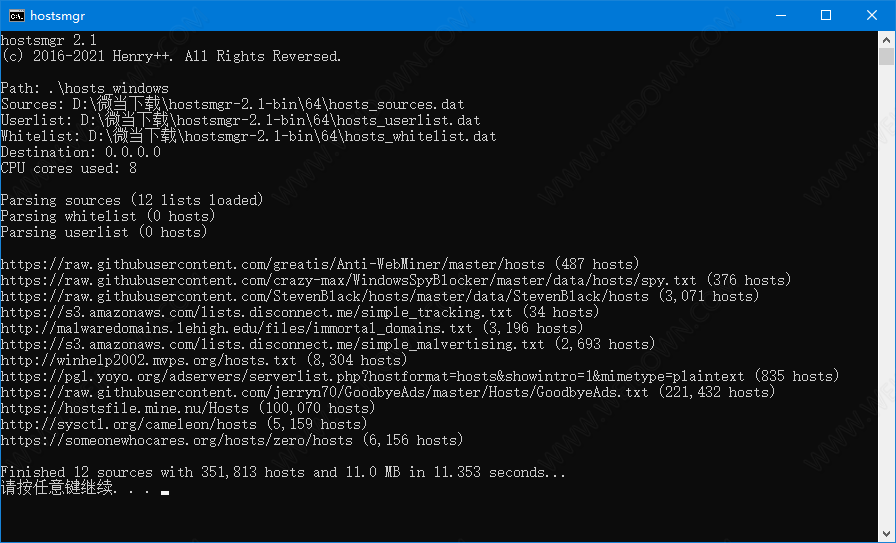Click the hostsmgr title text
The width and height of the screenshot is (896, 543).
click(57, 15)
